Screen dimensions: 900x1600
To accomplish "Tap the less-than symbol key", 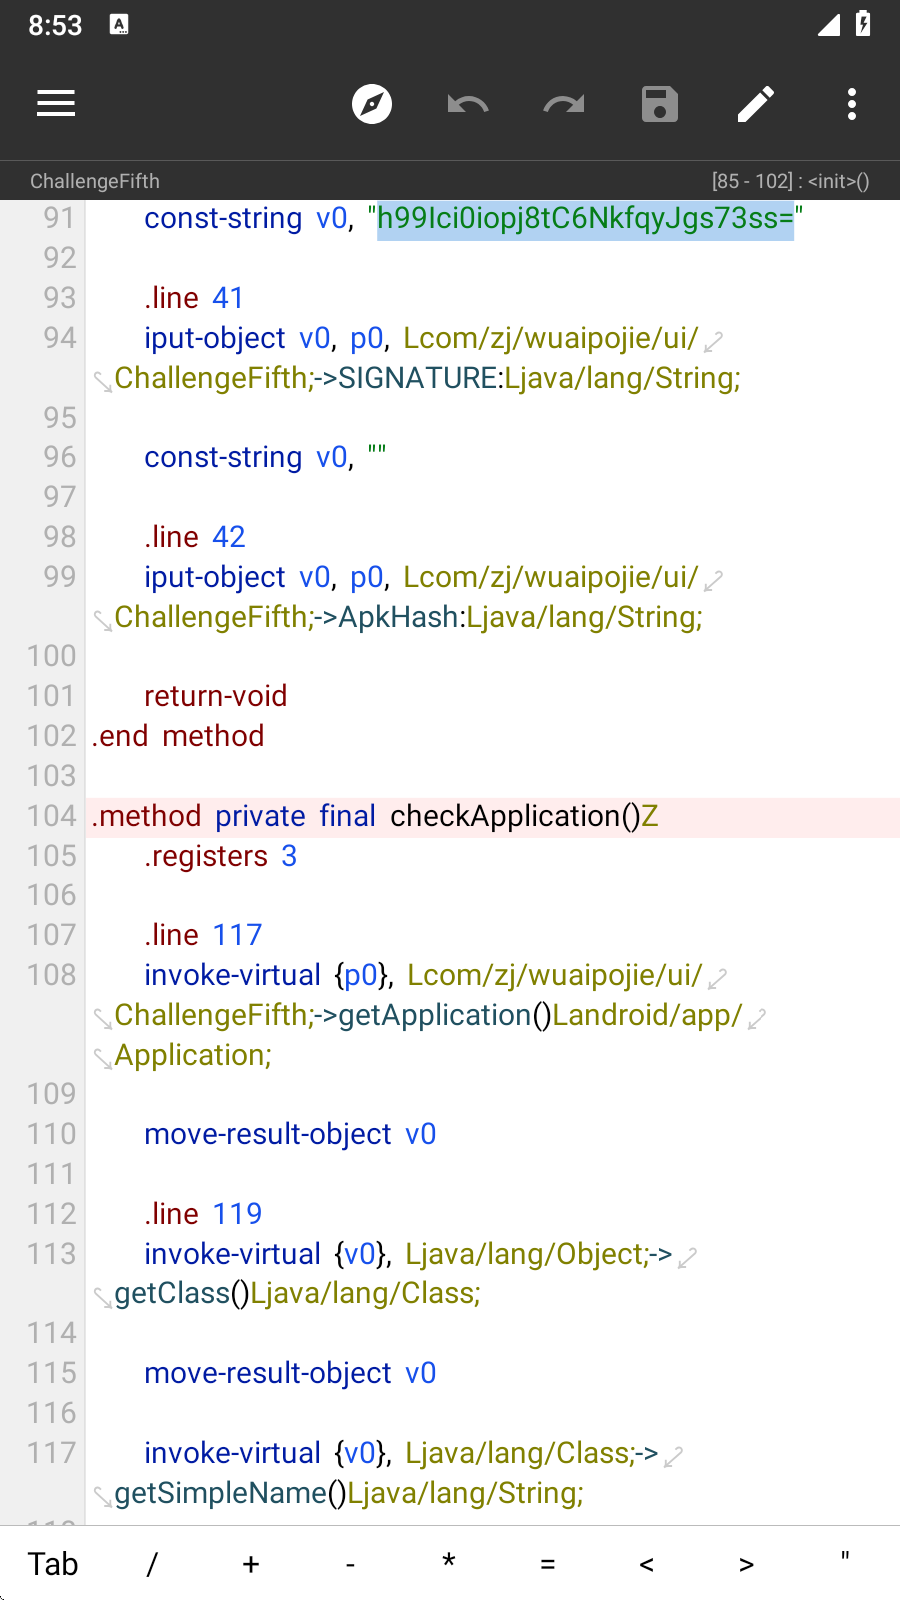I will tap(647, 1564).
